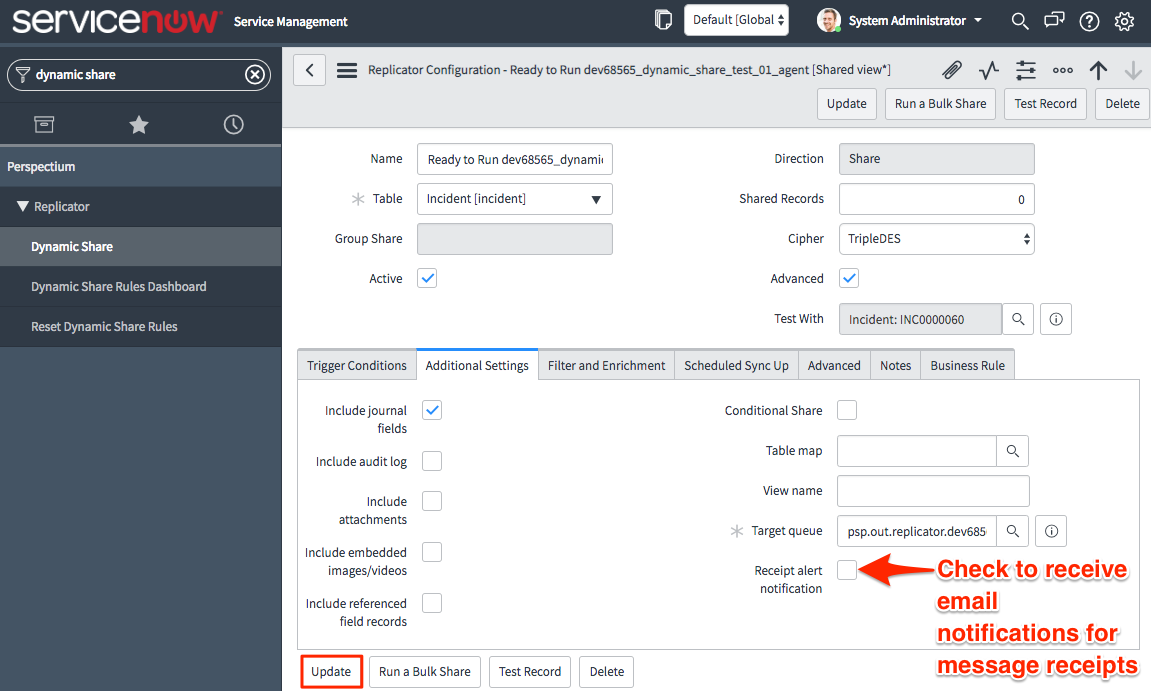Click the System Administrator avatar
The image size is (1151, 691).
829,21
